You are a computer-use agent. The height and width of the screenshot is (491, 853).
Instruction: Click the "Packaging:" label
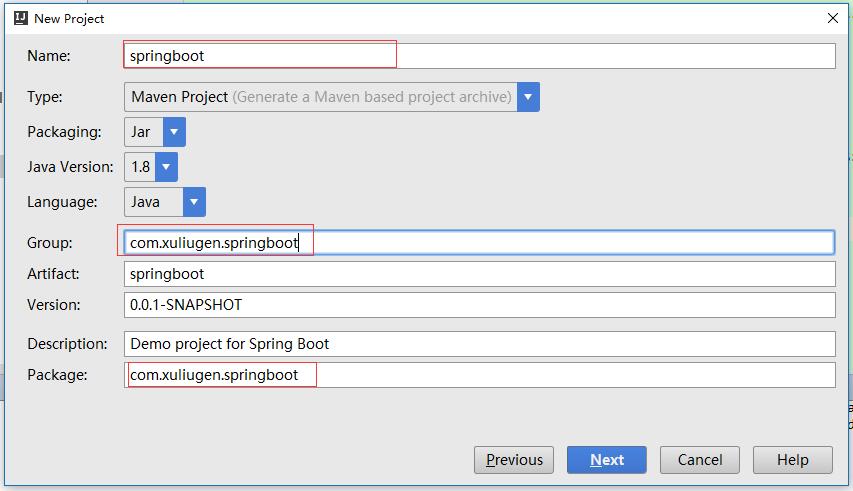(64, 132)
